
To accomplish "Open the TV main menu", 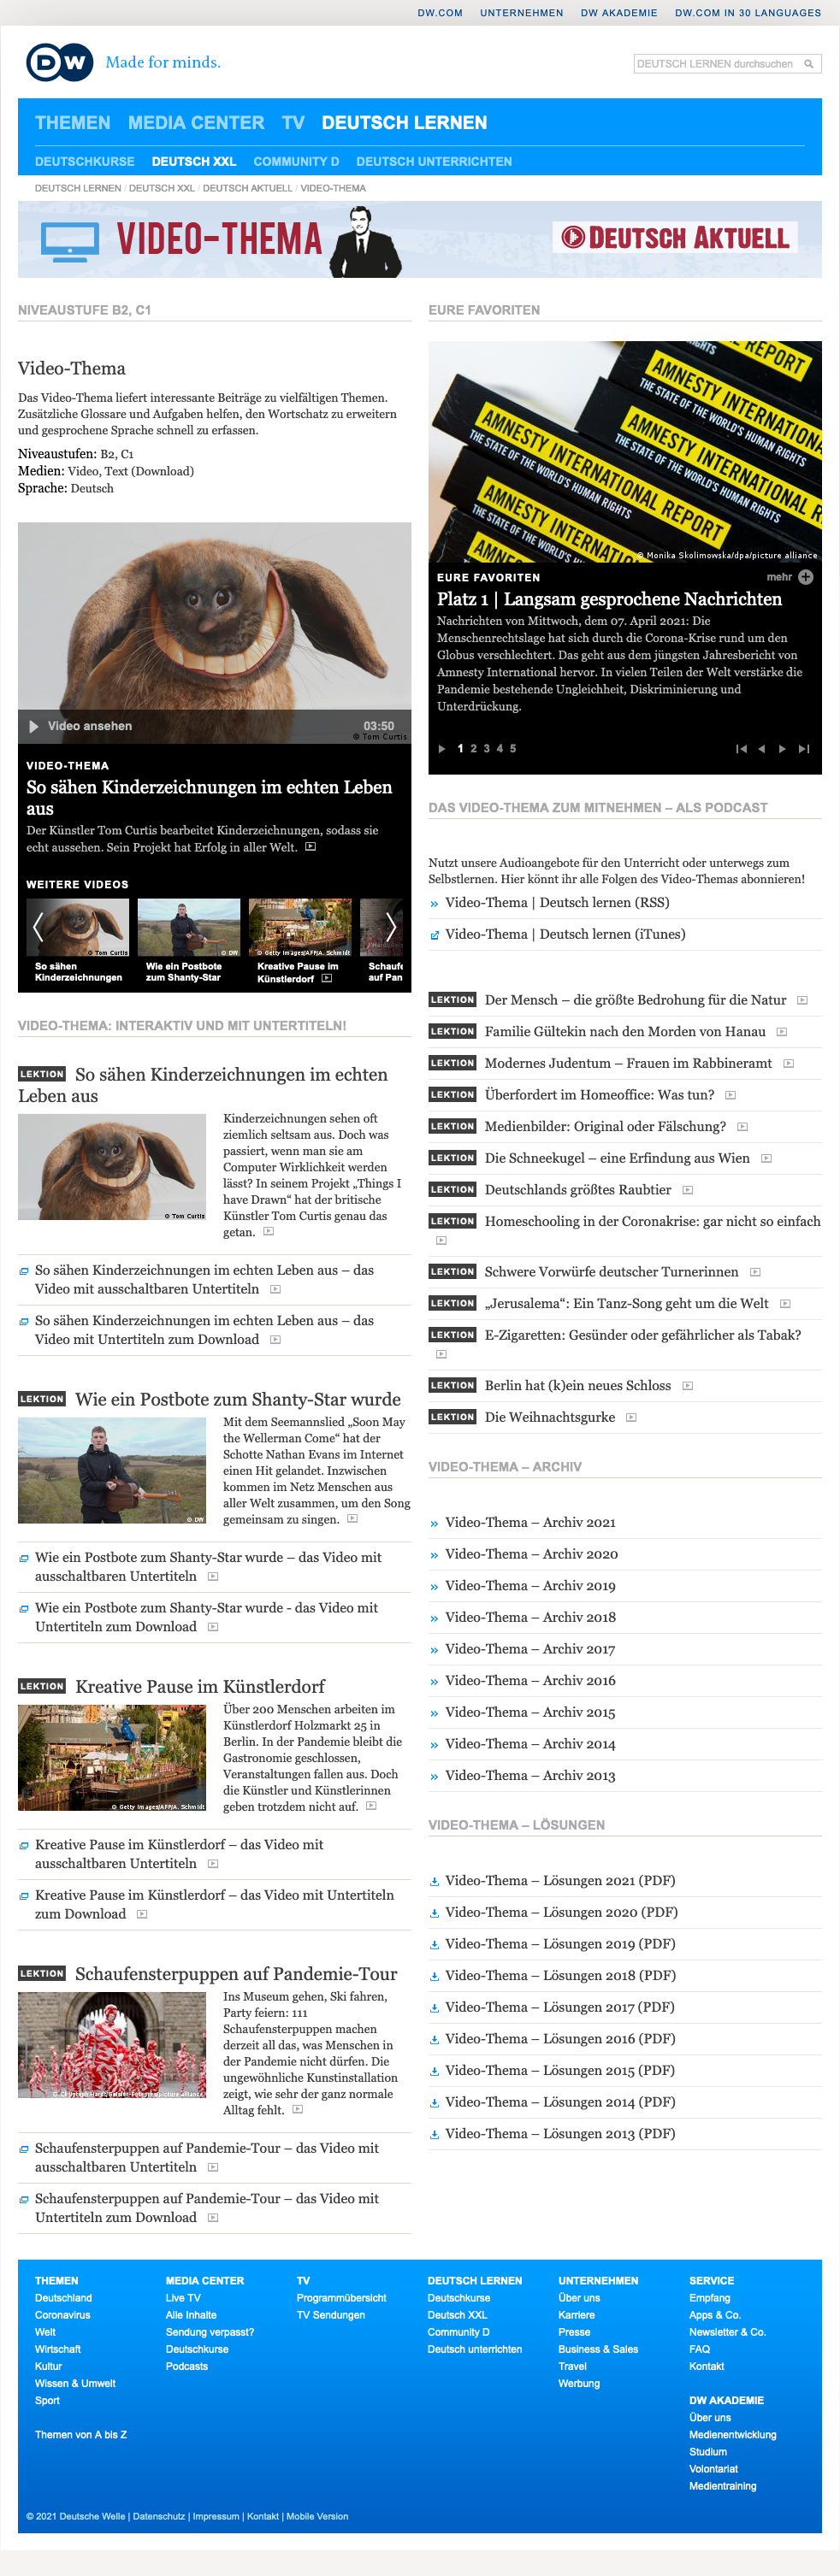I will [x=293, y=122].
